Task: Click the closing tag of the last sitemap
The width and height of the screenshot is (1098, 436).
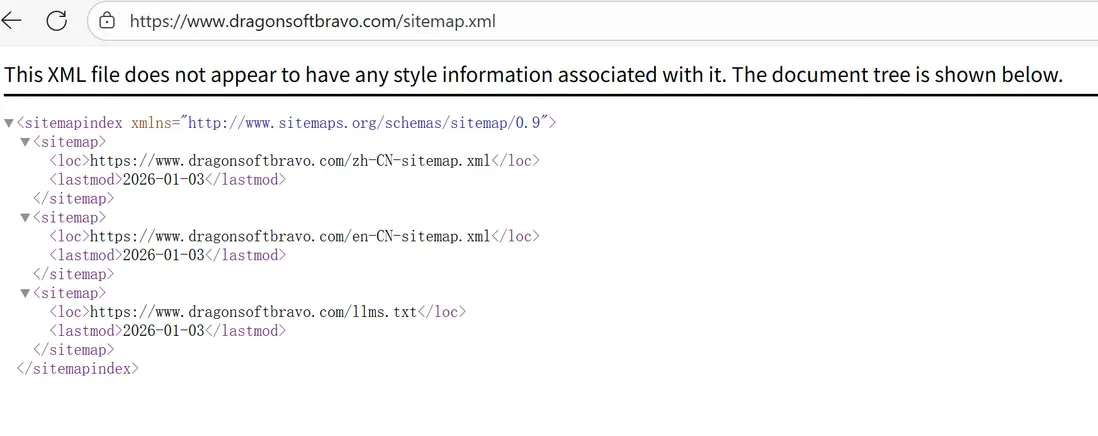Action: tap(73, 350)
